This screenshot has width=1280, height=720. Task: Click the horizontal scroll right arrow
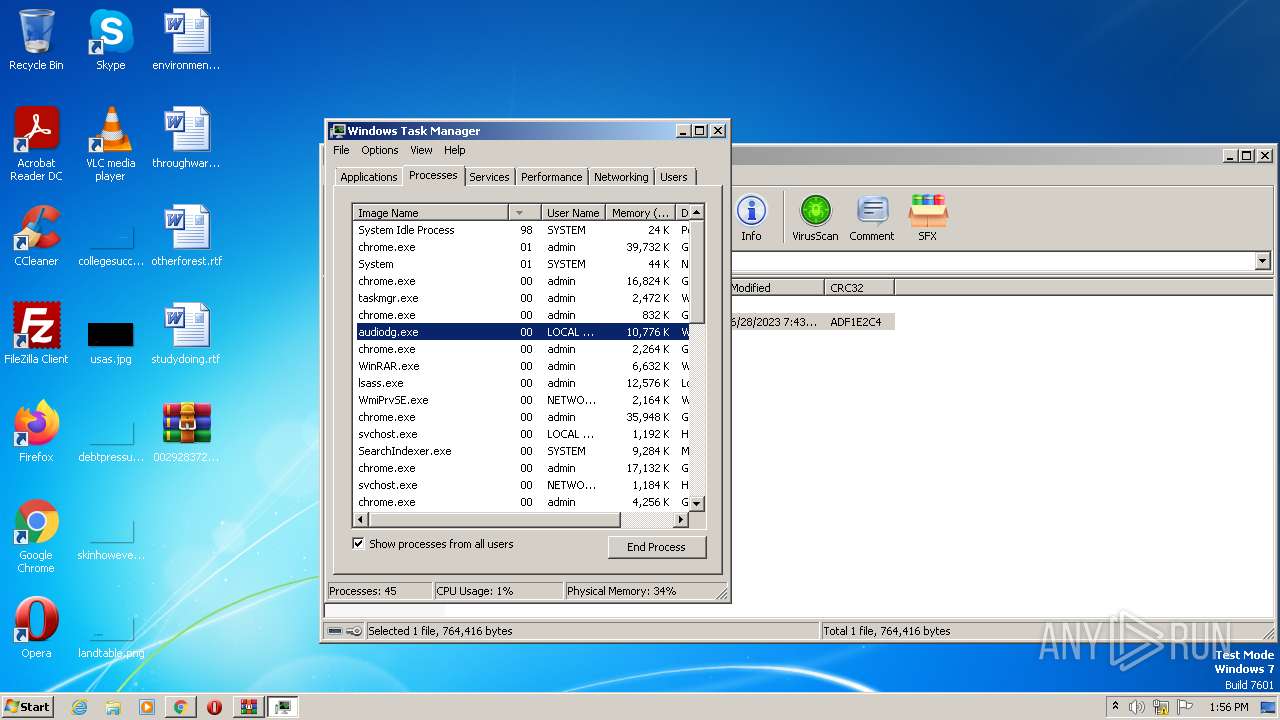(681, 520)
